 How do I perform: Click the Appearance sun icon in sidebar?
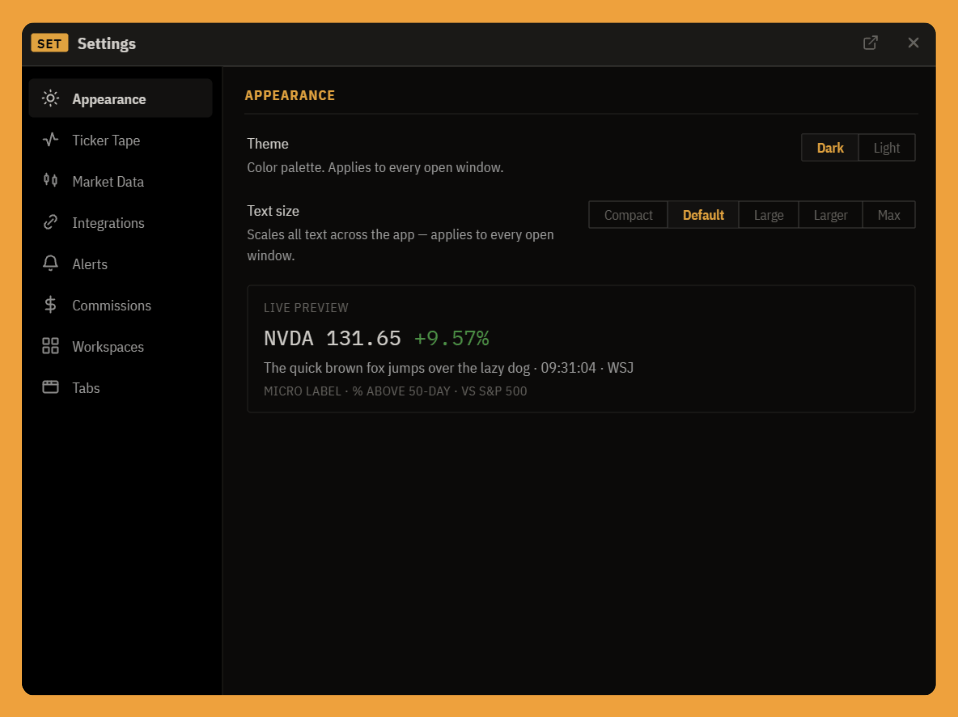click(51, 98)
